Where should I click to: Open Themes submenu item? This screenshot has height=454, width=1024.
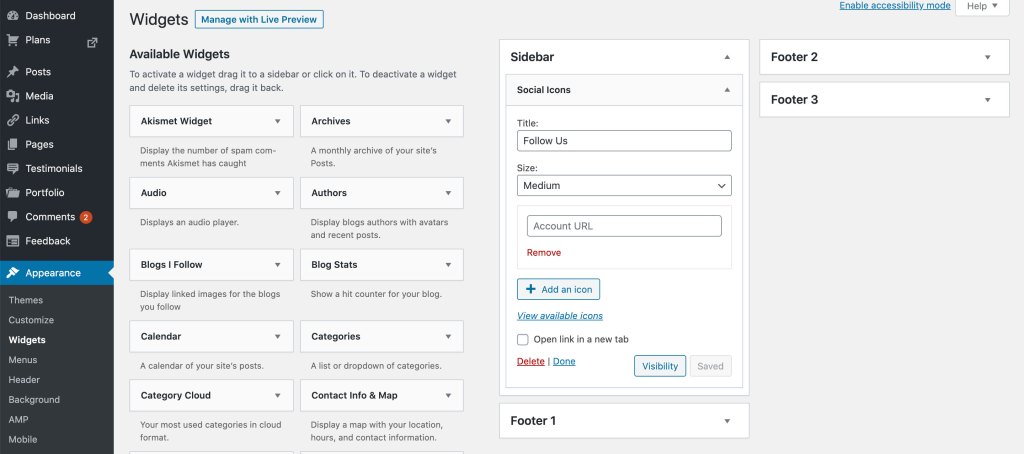(26, 300)
